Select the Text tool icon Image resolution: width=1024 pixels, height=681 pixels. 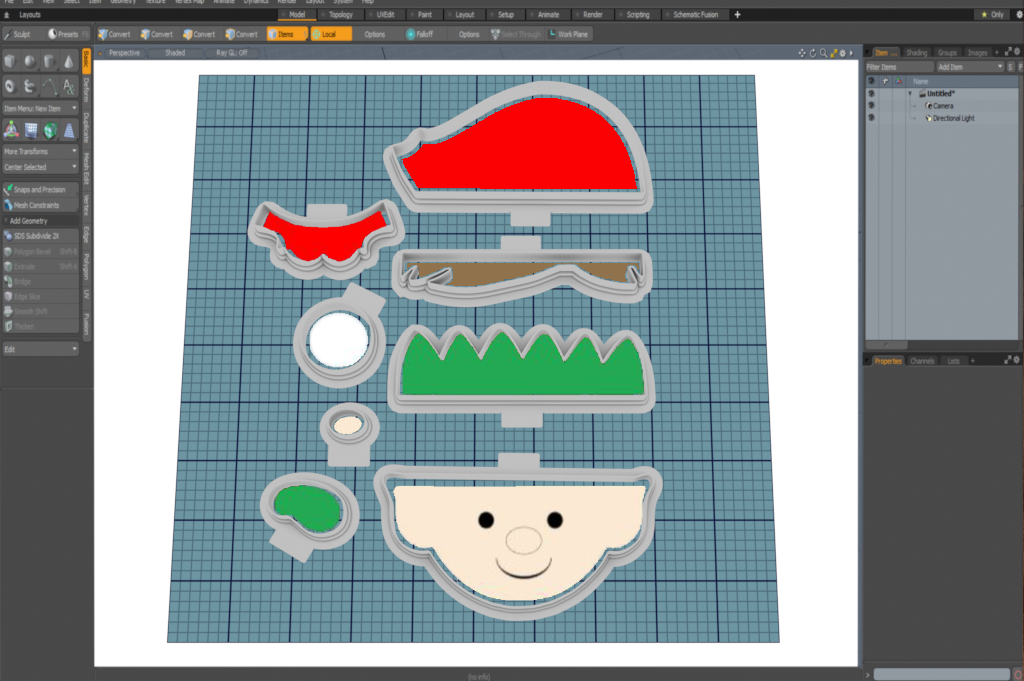pos(69,87)
